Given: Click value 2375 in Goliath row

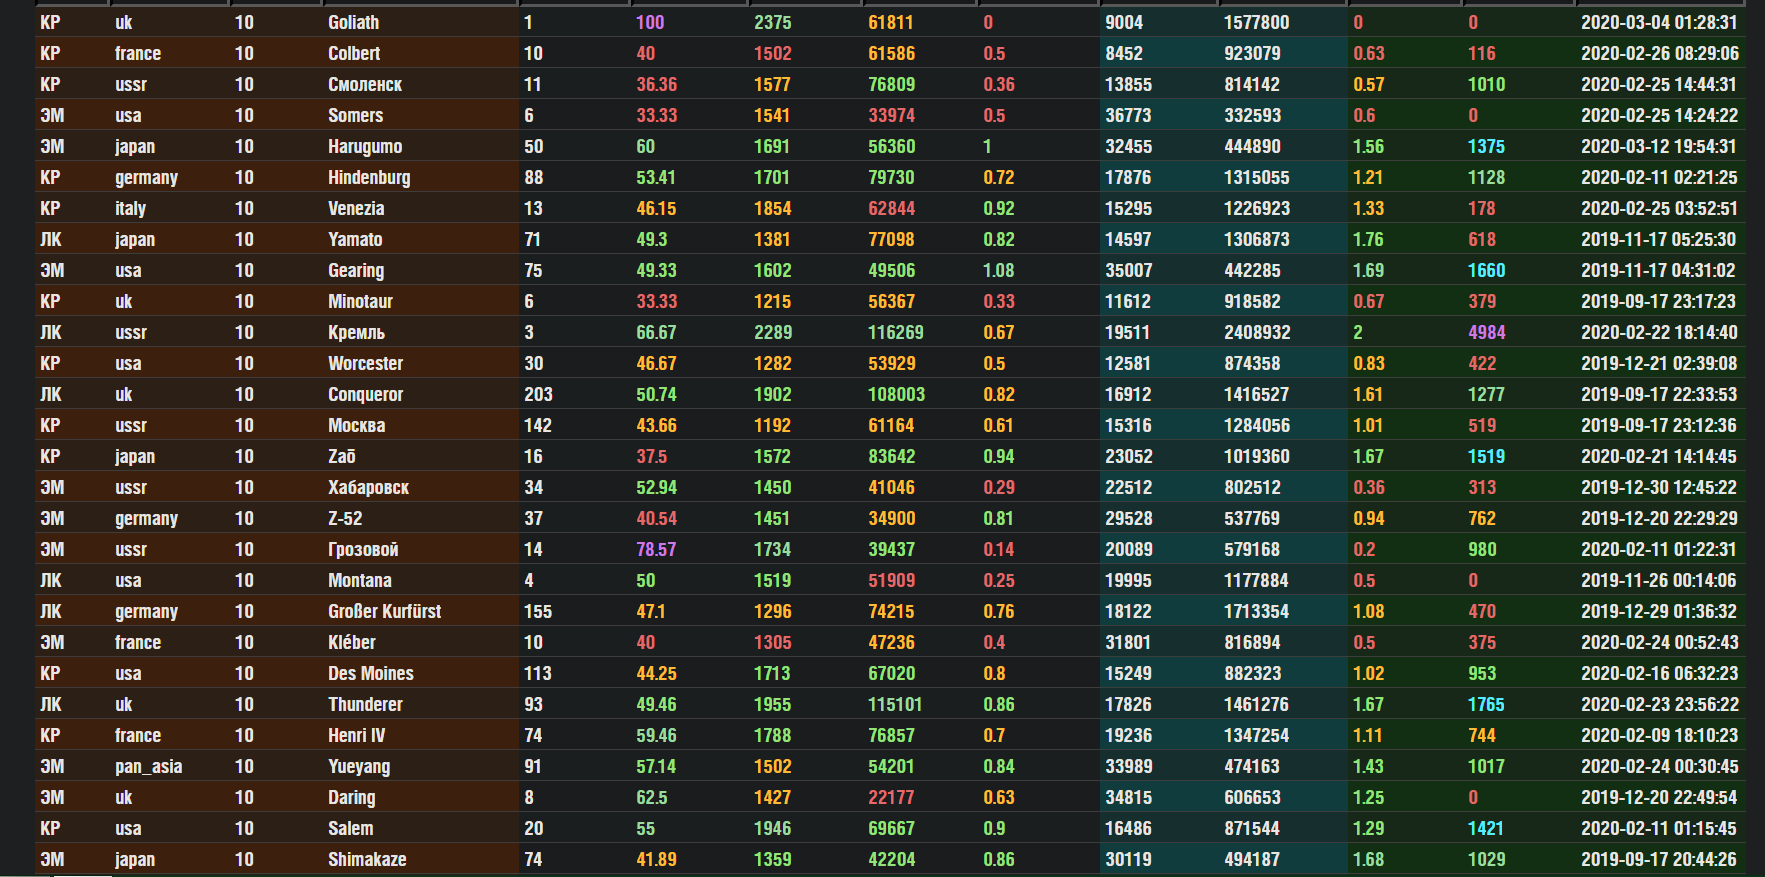Looking at the screenshot, I should click(773, 22).
